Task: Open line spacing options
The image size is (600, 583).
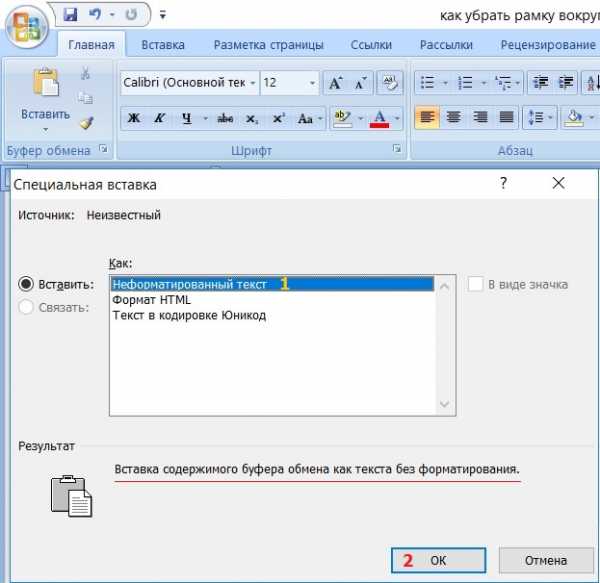Action: coord(540,117)
